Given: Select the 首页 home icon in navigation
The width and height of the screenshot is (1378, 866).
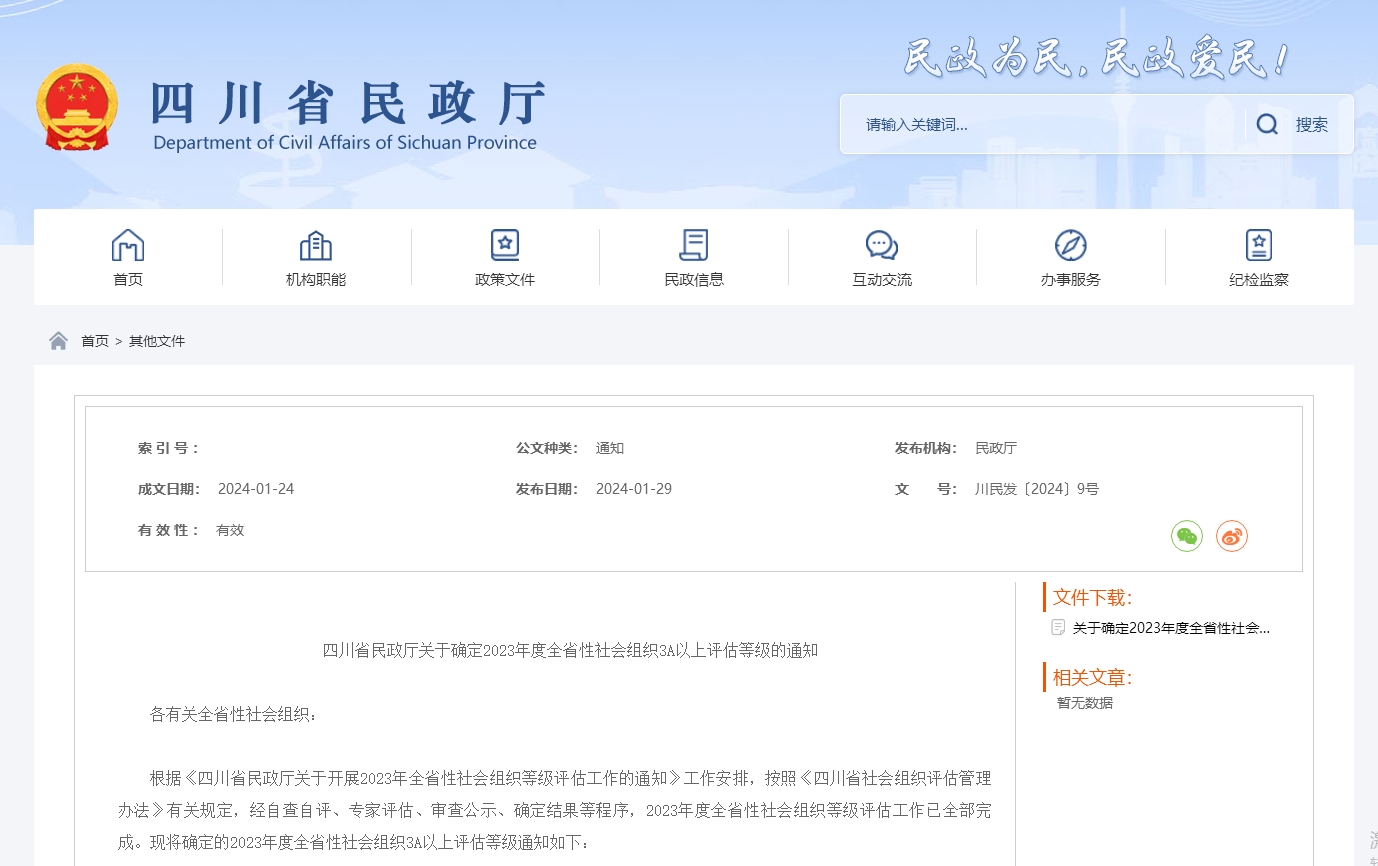Looking at the screenshot, I should pos(128,245).
